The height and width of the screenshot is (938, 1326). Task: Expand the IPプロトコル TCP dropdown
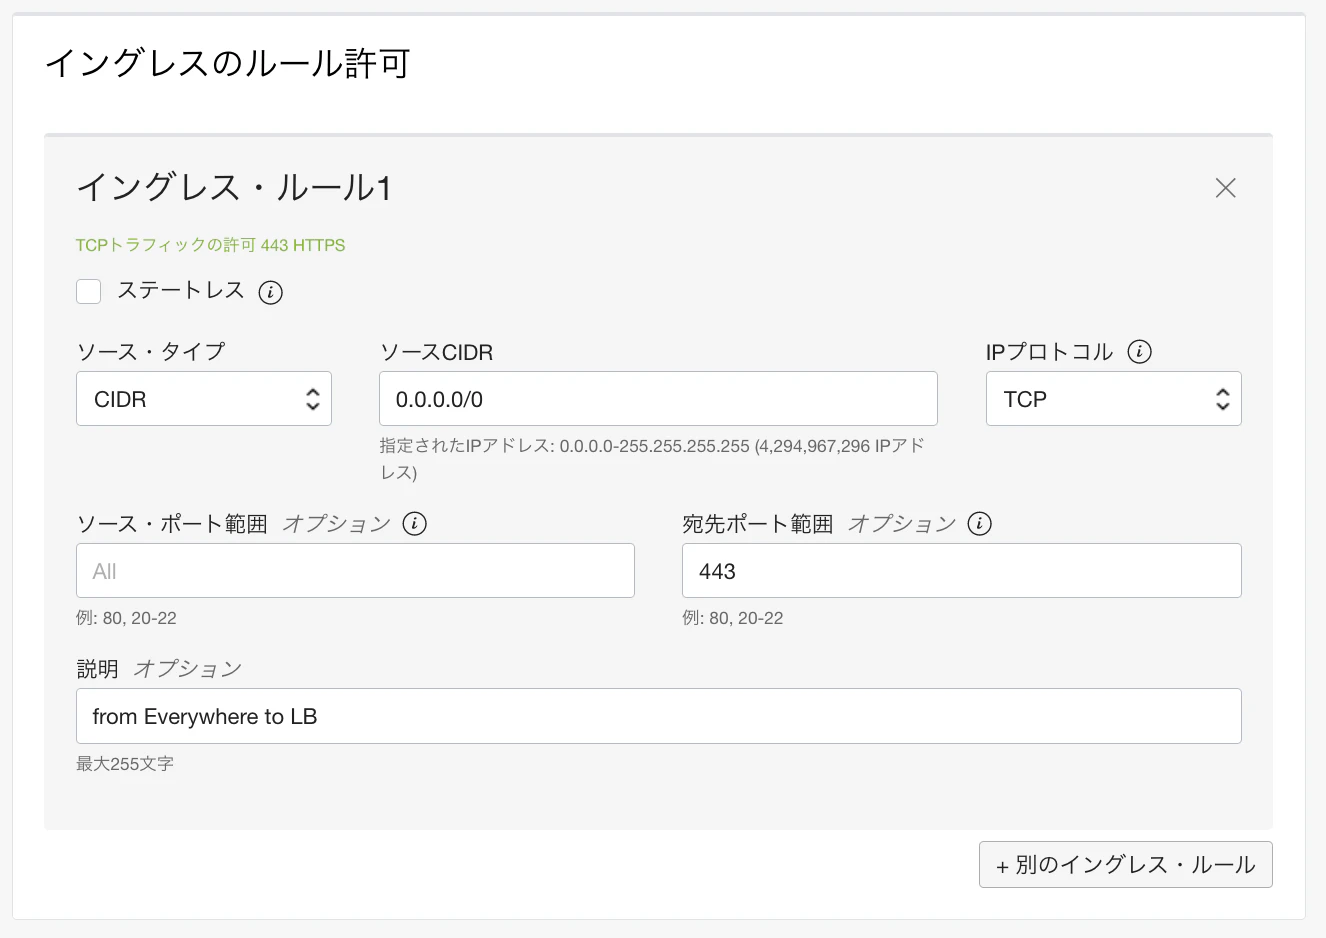pos(1114,399)
